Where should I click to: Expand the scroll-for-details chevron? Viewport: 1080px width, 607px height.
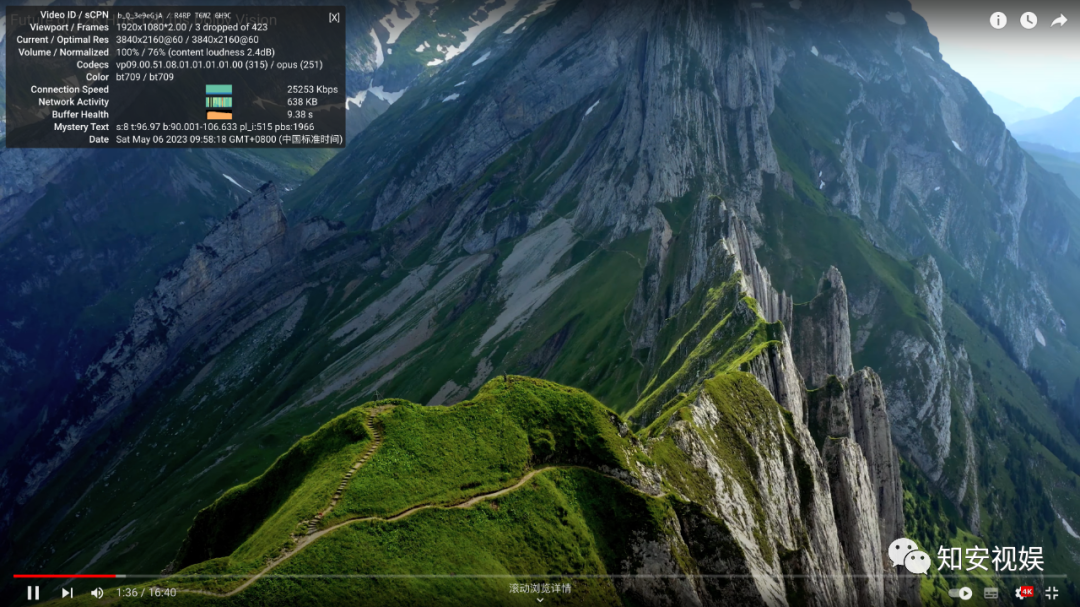(x=540, y=600)
